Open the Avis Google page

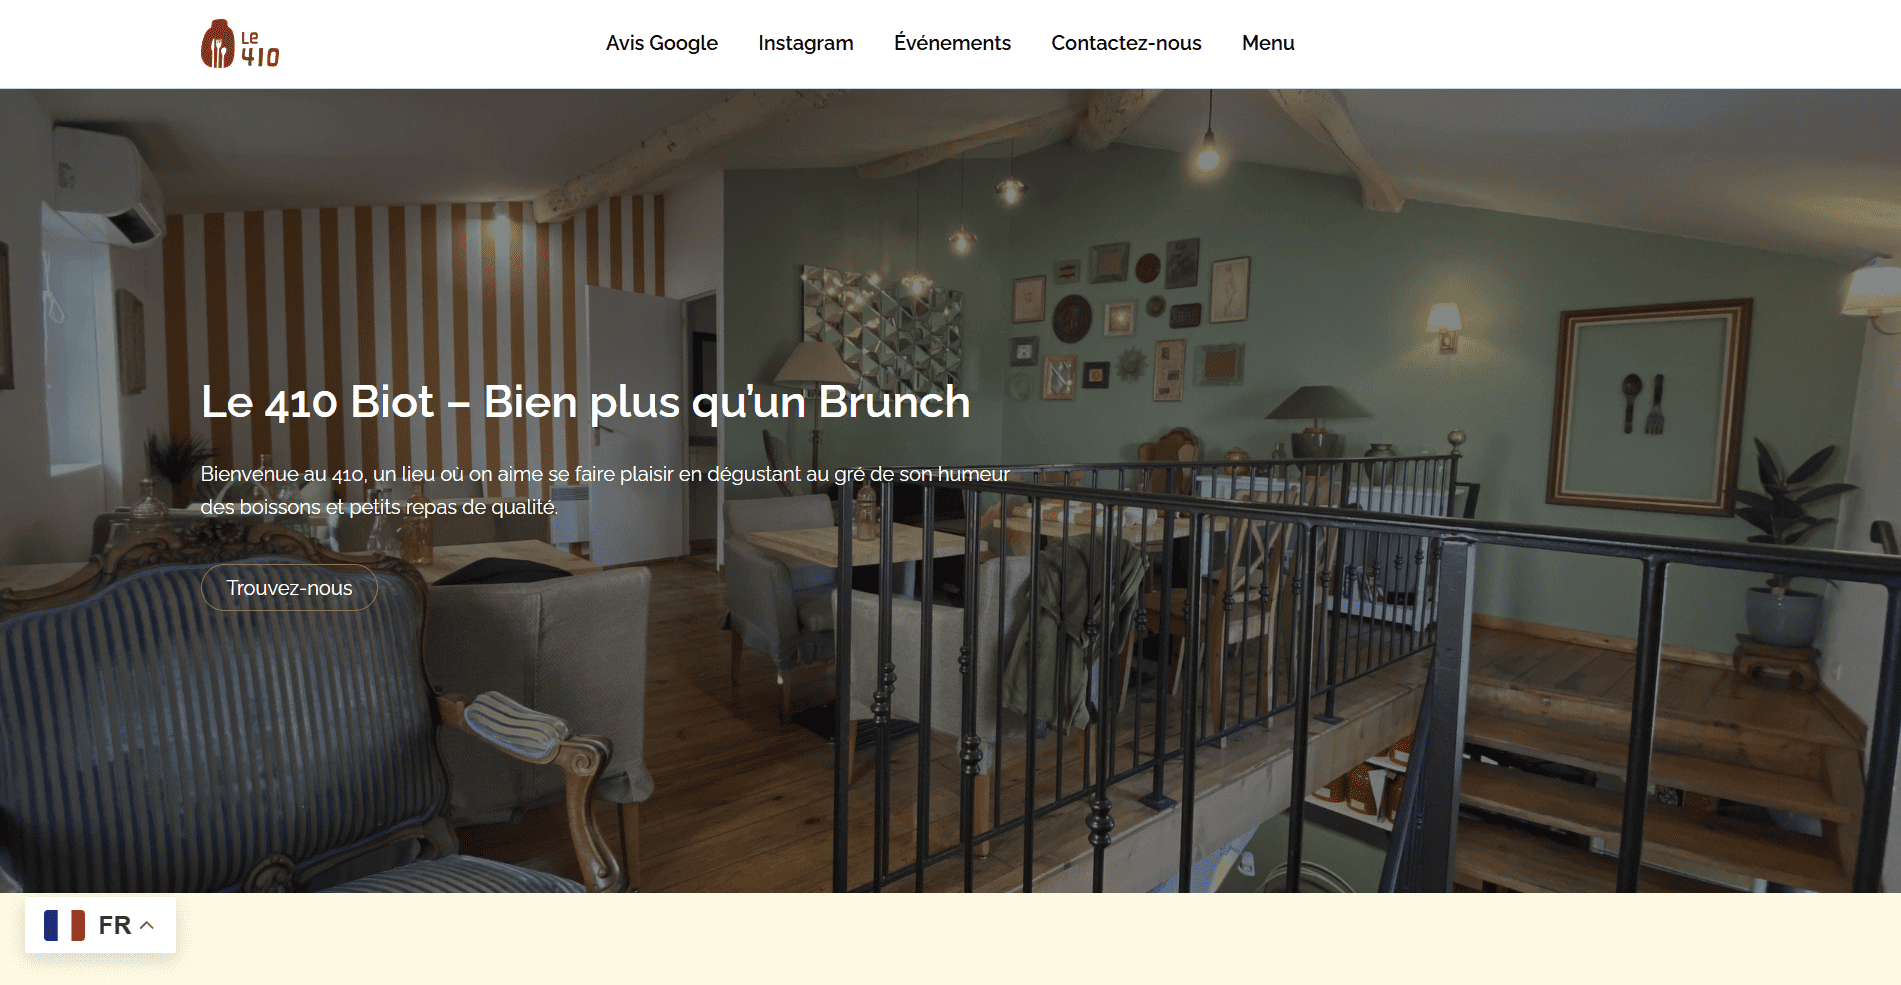click(x=661, y=43)
